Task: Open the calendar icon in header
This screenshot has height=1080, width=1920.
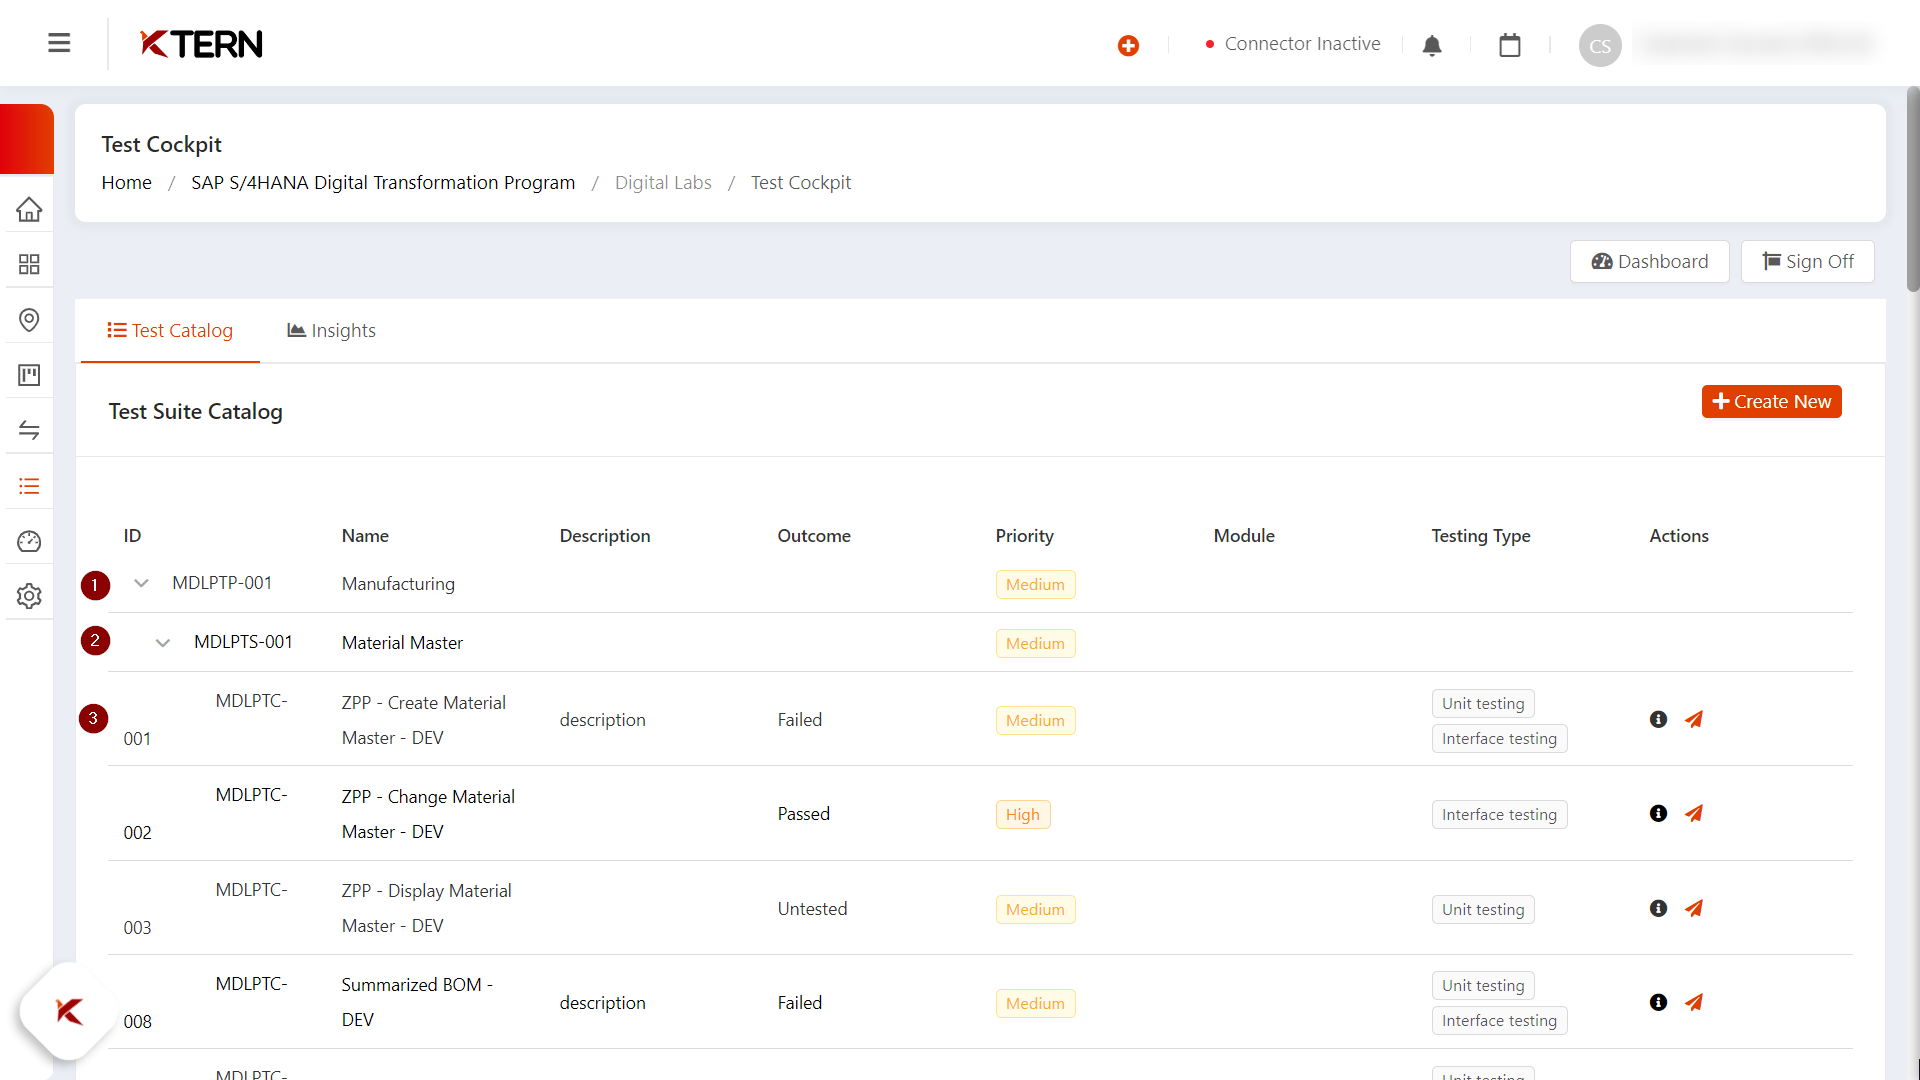Action: (1510, 45)
